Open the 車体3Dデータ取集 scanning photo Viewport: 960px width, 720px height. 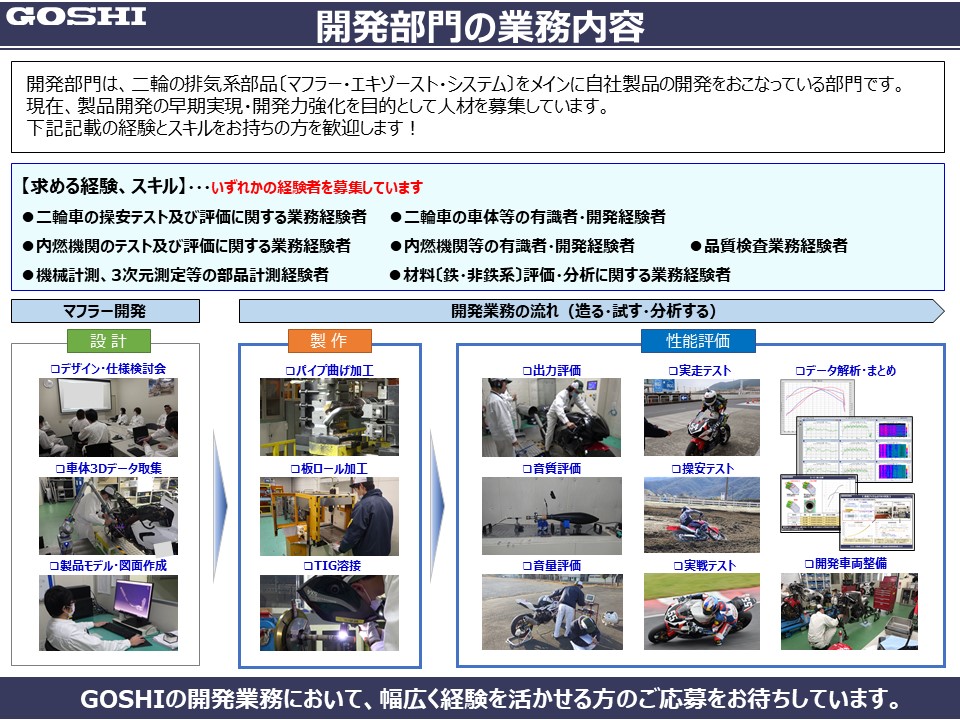(108, 515)
